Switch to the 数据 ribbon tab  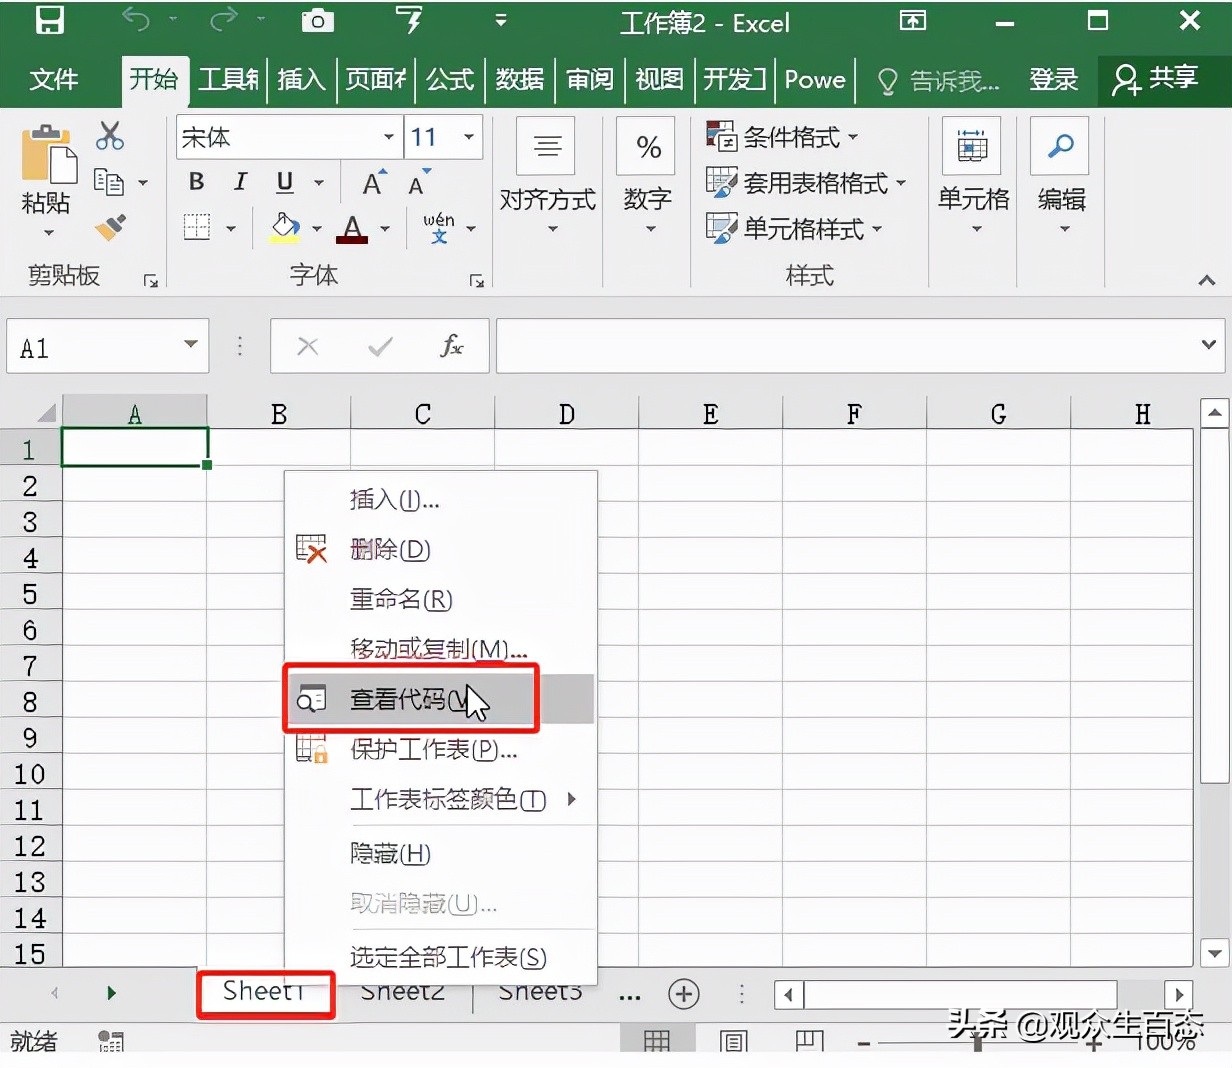click(x=519, y=80)
